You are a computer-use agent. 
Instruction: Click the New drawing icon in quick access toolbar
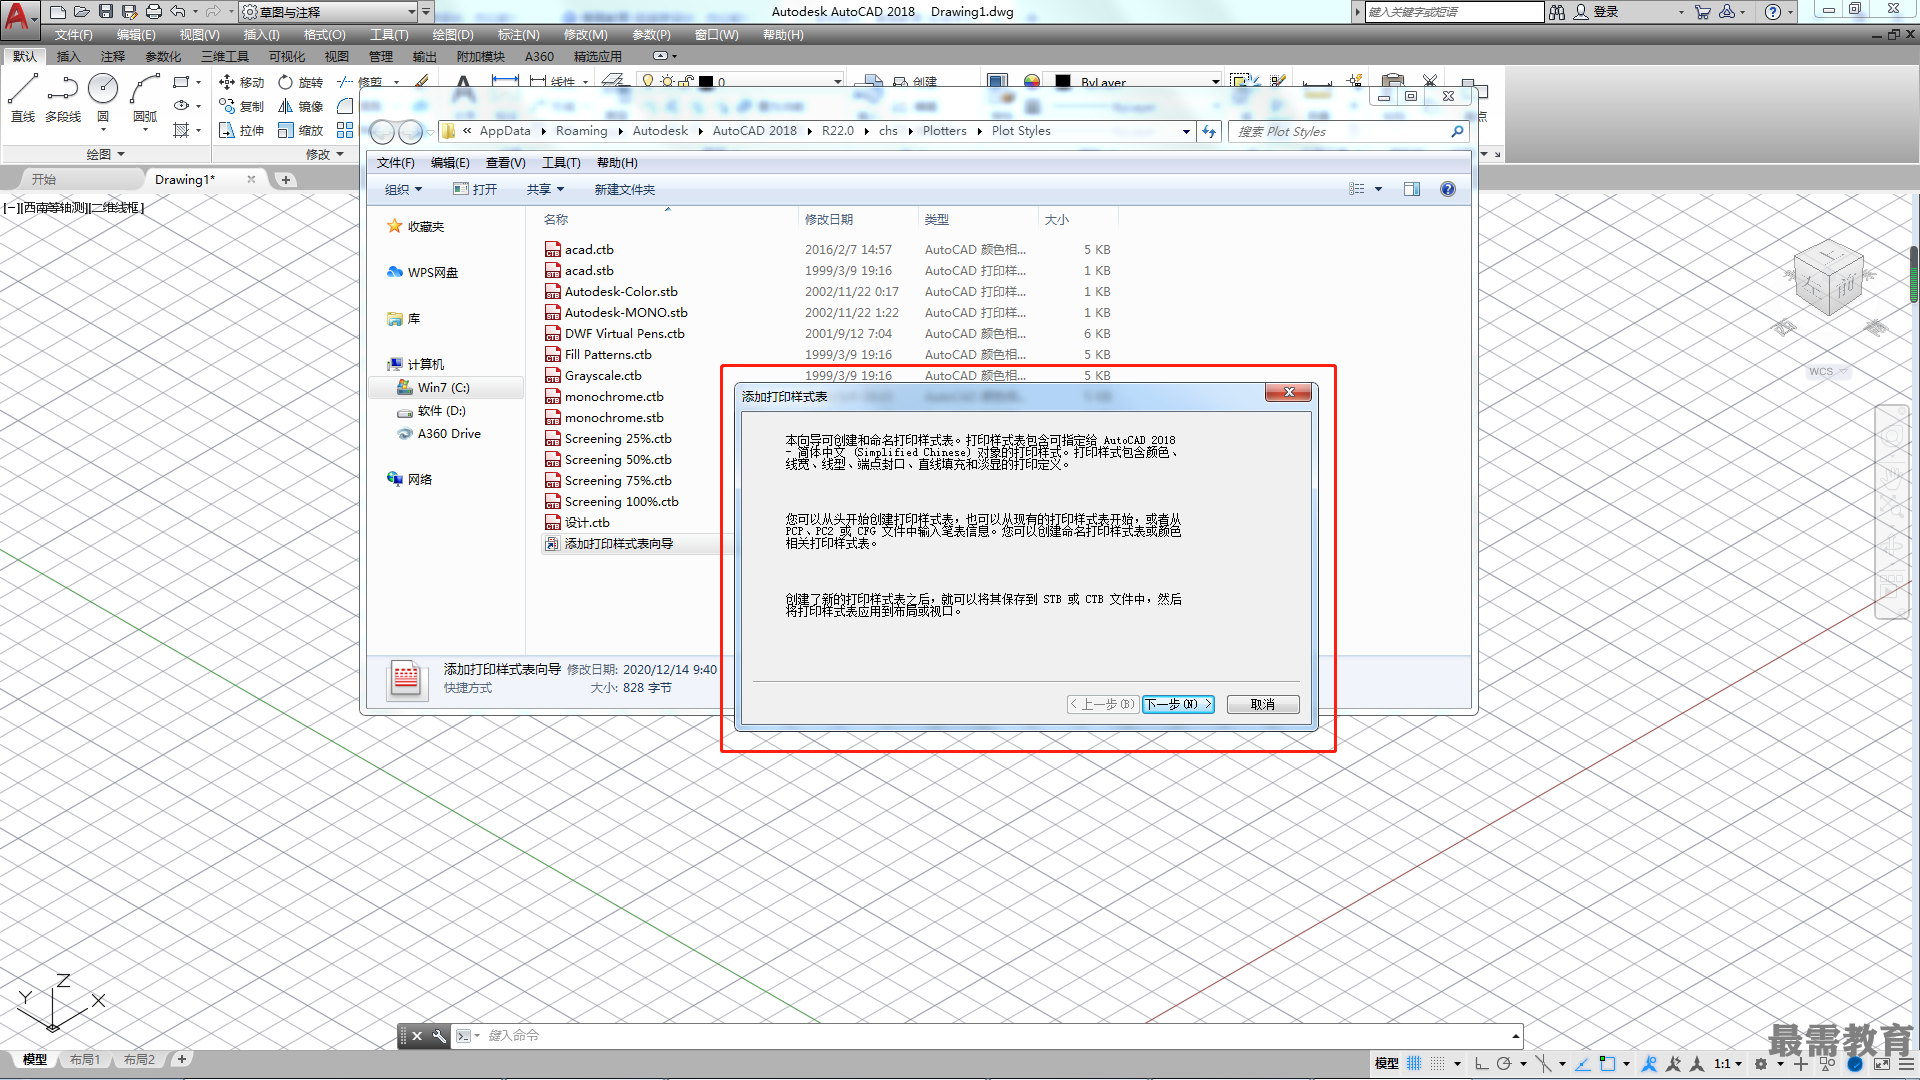[58, 12]
